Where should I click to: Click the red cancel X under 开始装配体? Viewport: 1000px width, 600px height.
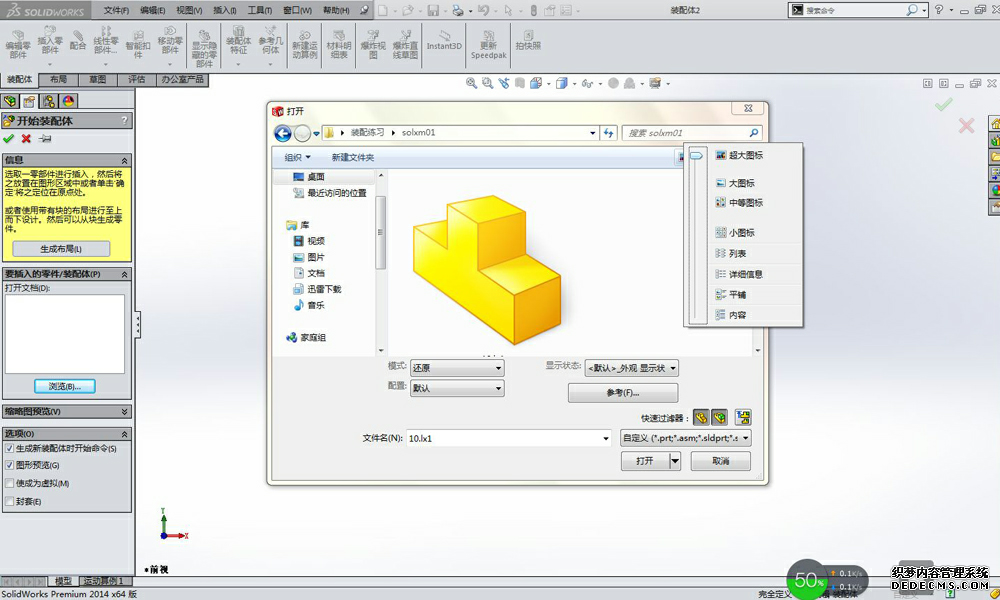[26, 138]
